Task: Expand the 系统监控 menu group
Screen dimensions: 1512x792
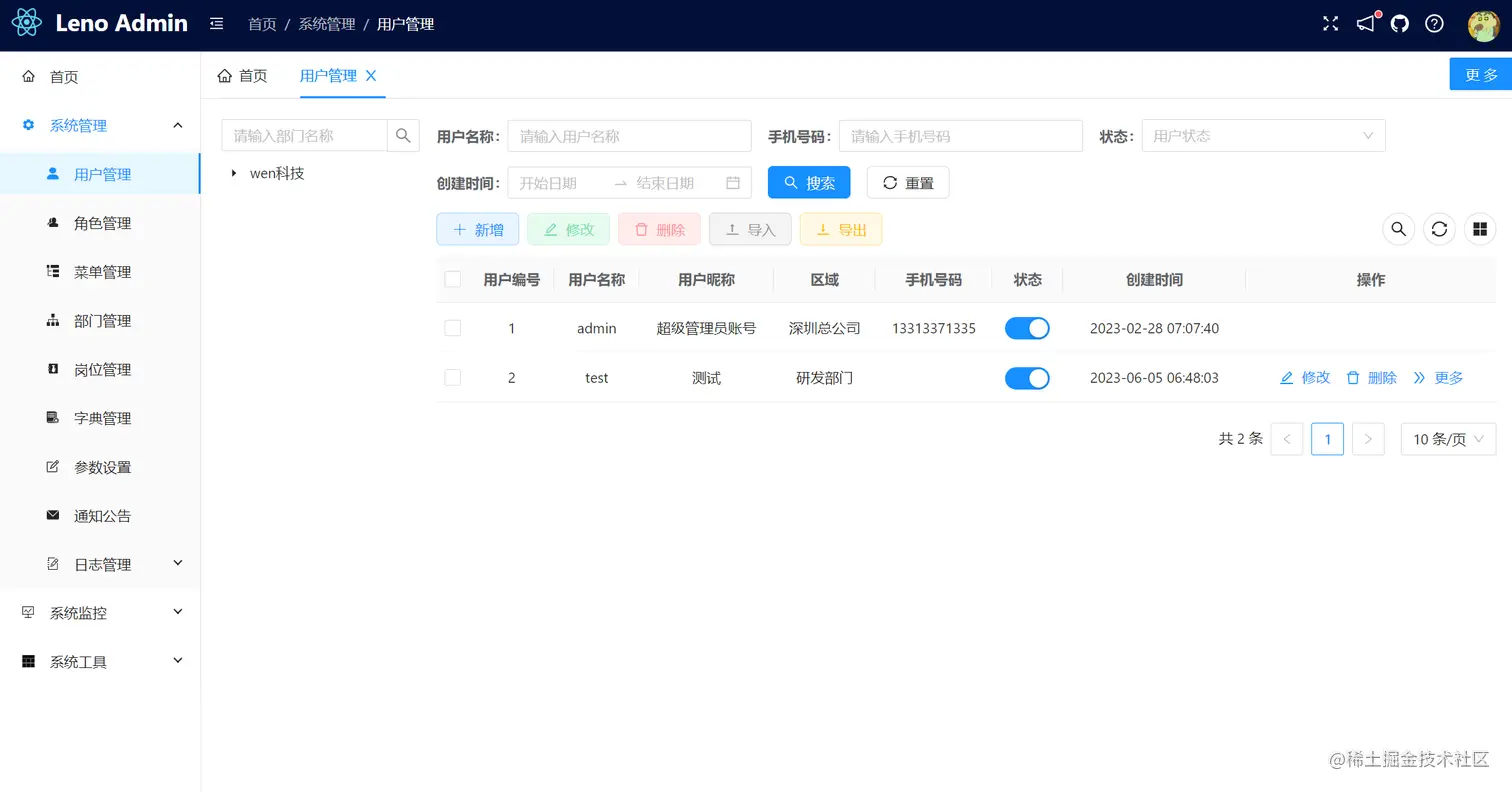Action: [100, 613]
